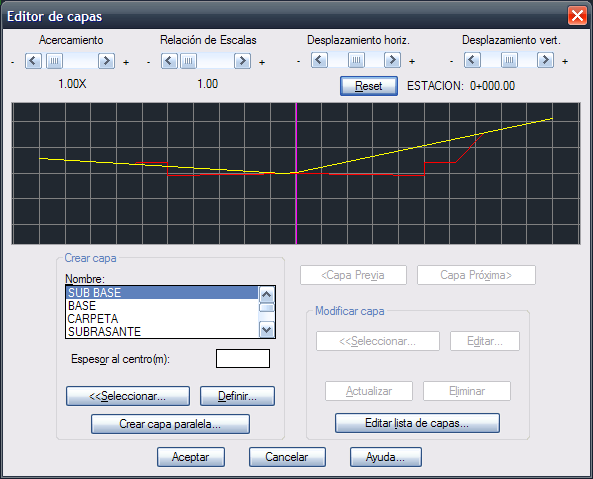The image size is (593, 479).
Task: Click the Definir button
Action: pyautogui.click(x=237, y=396)
